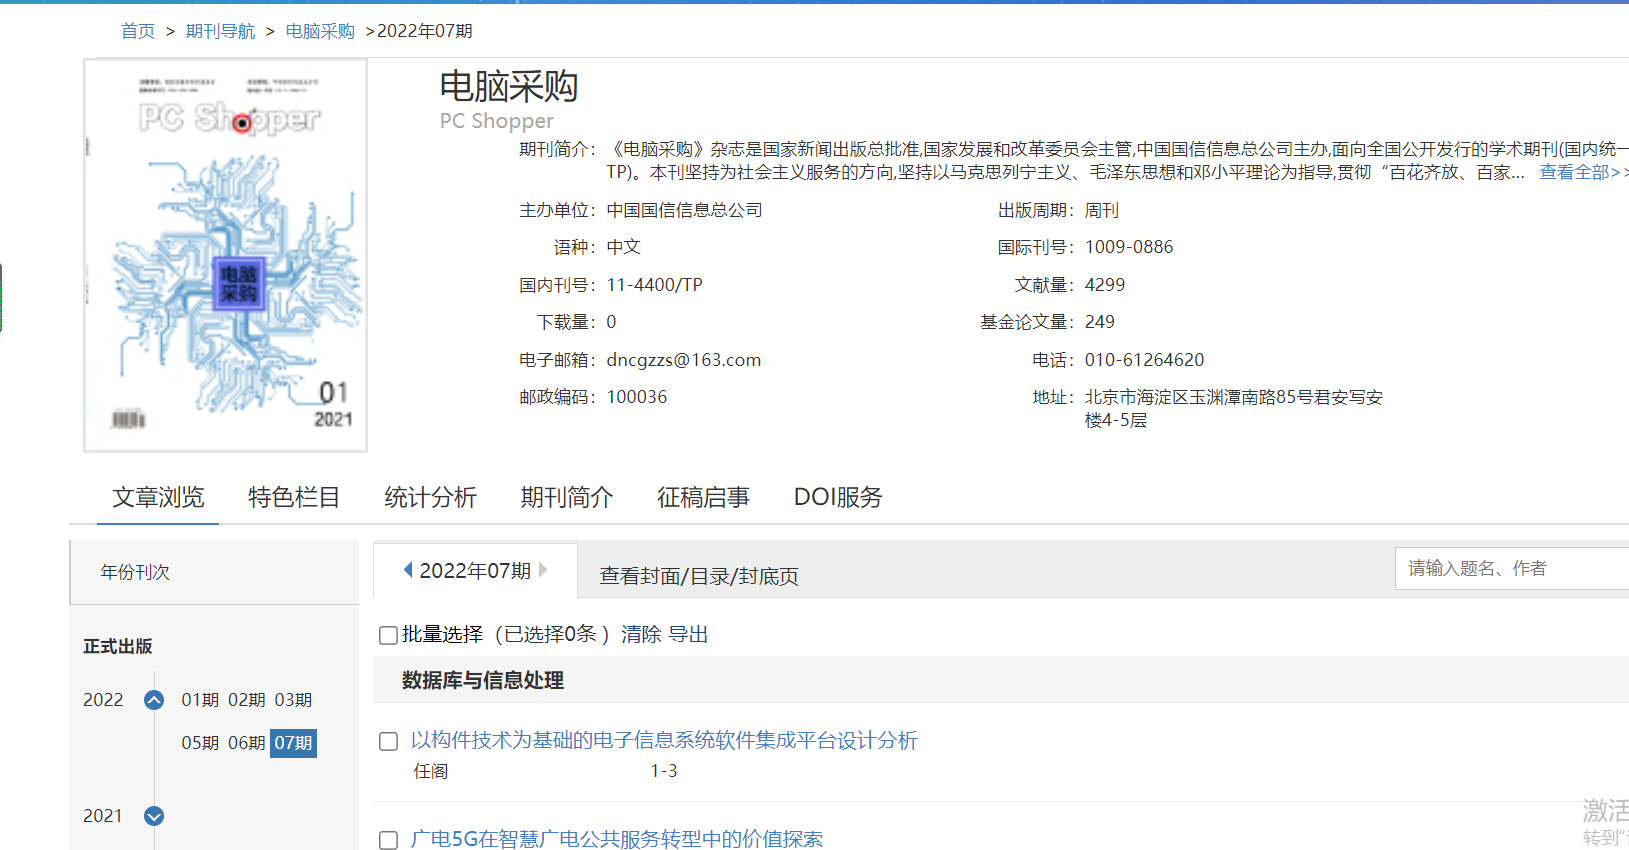Screen dimensions: 1629x850
Task: Click author name 任阁
Action: 431,771
